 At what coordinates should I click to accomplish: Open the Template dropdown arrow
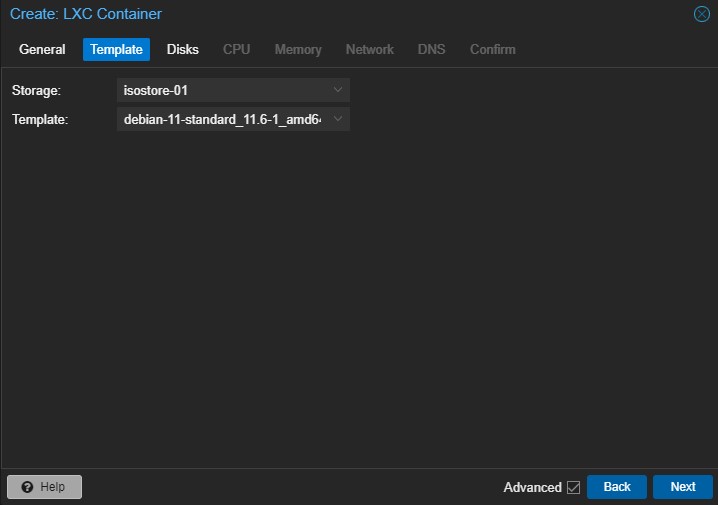point(338,120)
